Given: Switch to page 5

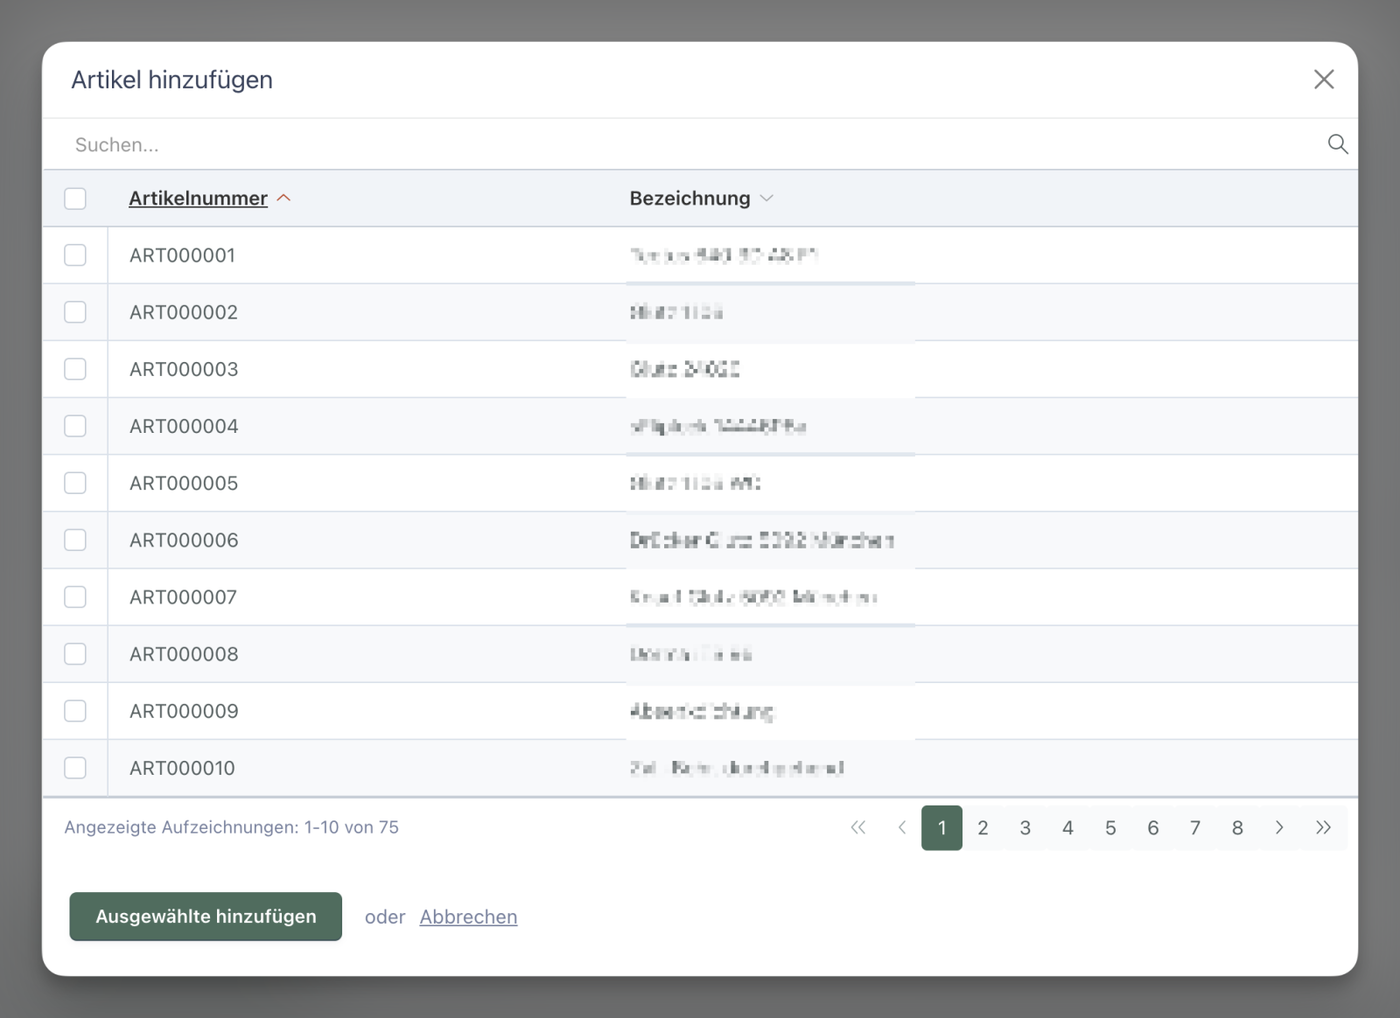Looking at the screenshot, I should [1110, 828].
